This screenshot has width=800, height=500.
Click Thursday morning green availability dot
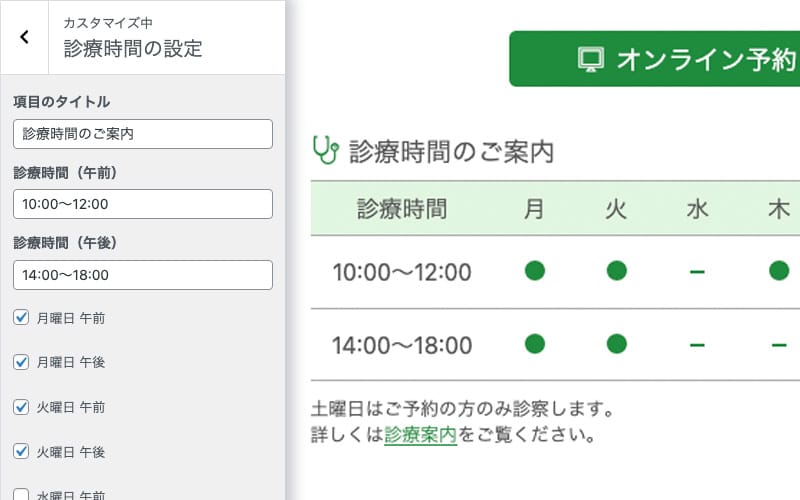[x=779, y=271]
